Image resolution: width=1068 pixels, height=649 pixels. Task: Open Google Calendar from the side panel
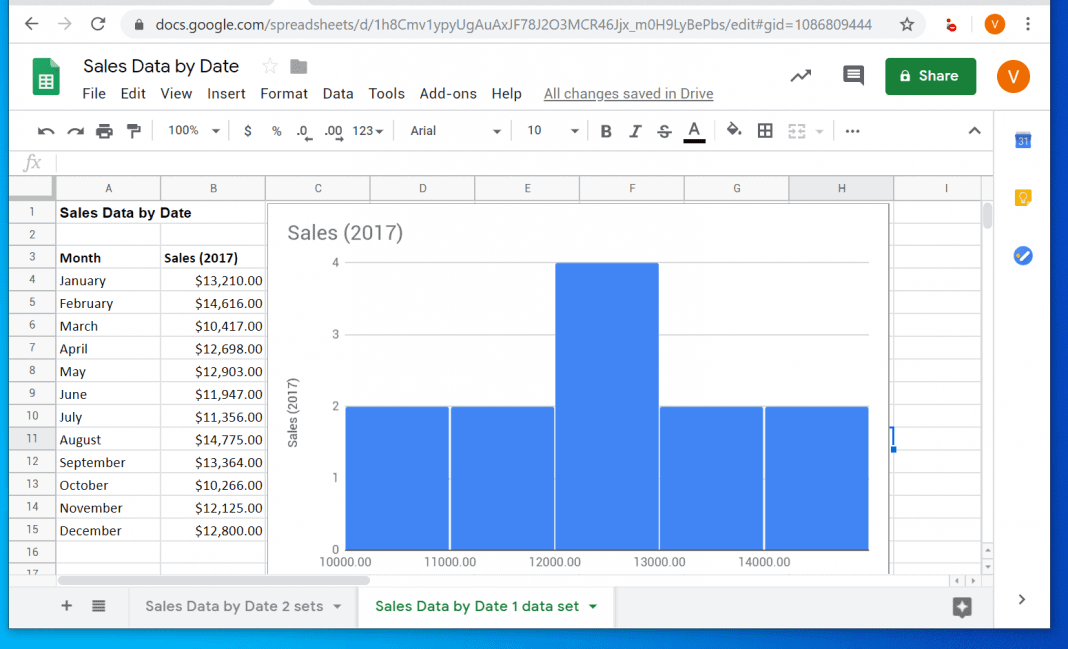pos(1022,140)
